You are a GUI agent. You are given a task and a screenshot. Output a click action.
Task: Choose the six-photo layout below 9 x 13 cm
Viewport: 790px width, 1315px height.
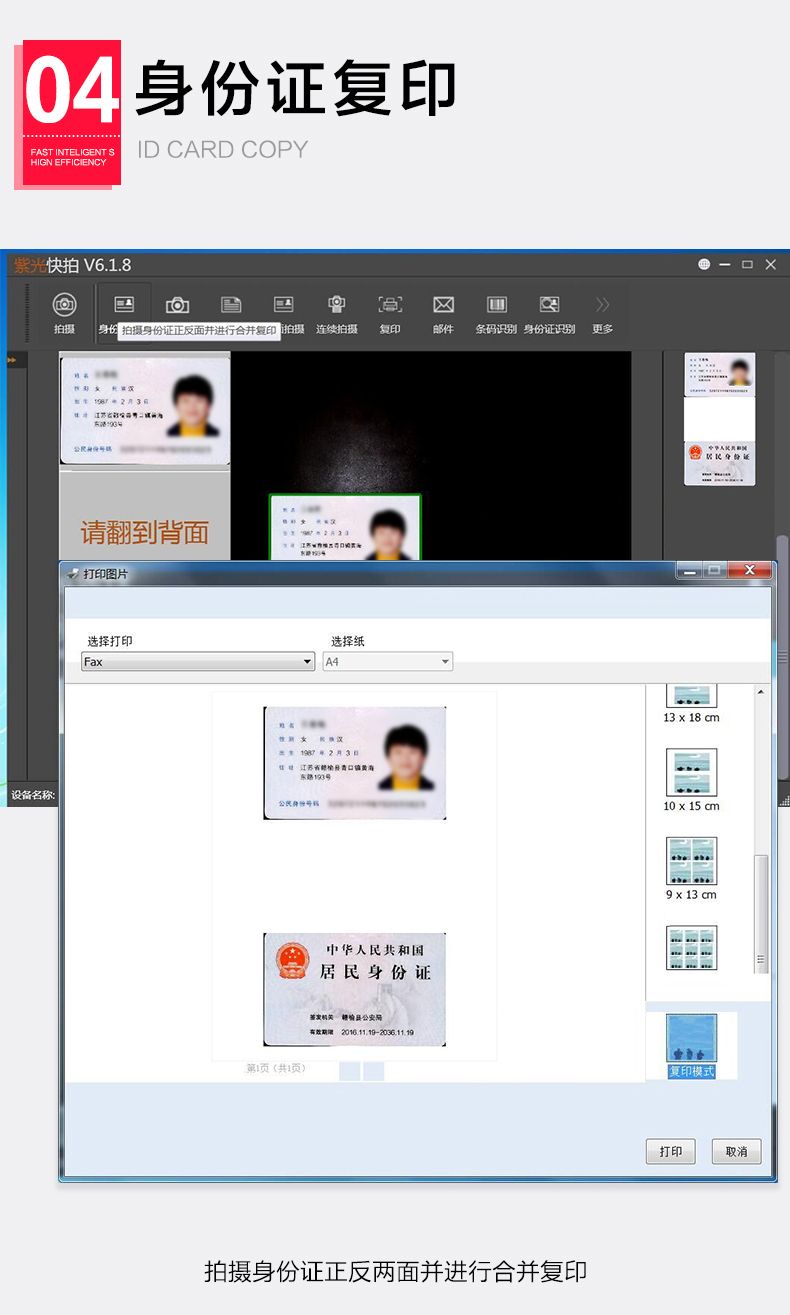click(x=691, y=948)
